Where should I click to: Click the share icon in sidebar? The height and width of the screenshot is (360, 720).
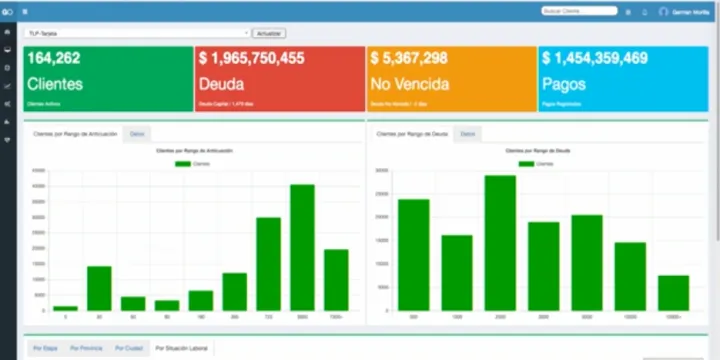(x=7, y=104)
